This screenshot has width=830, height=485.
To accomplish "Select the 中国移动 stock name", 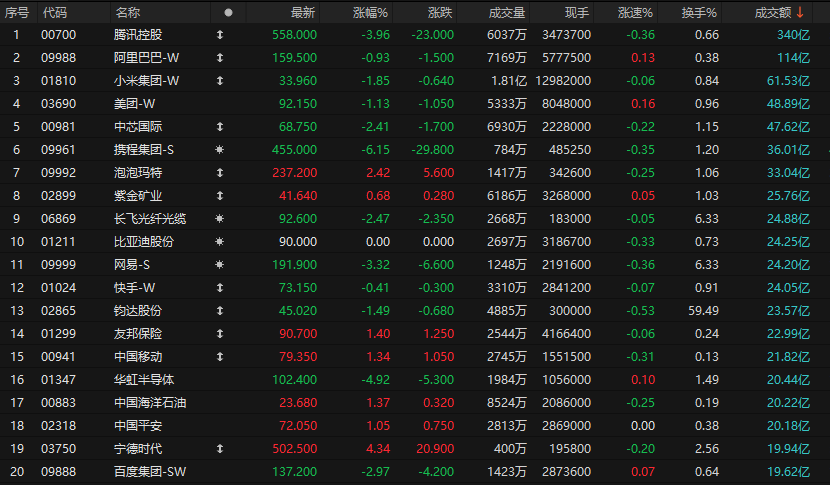I will (138, 357).
